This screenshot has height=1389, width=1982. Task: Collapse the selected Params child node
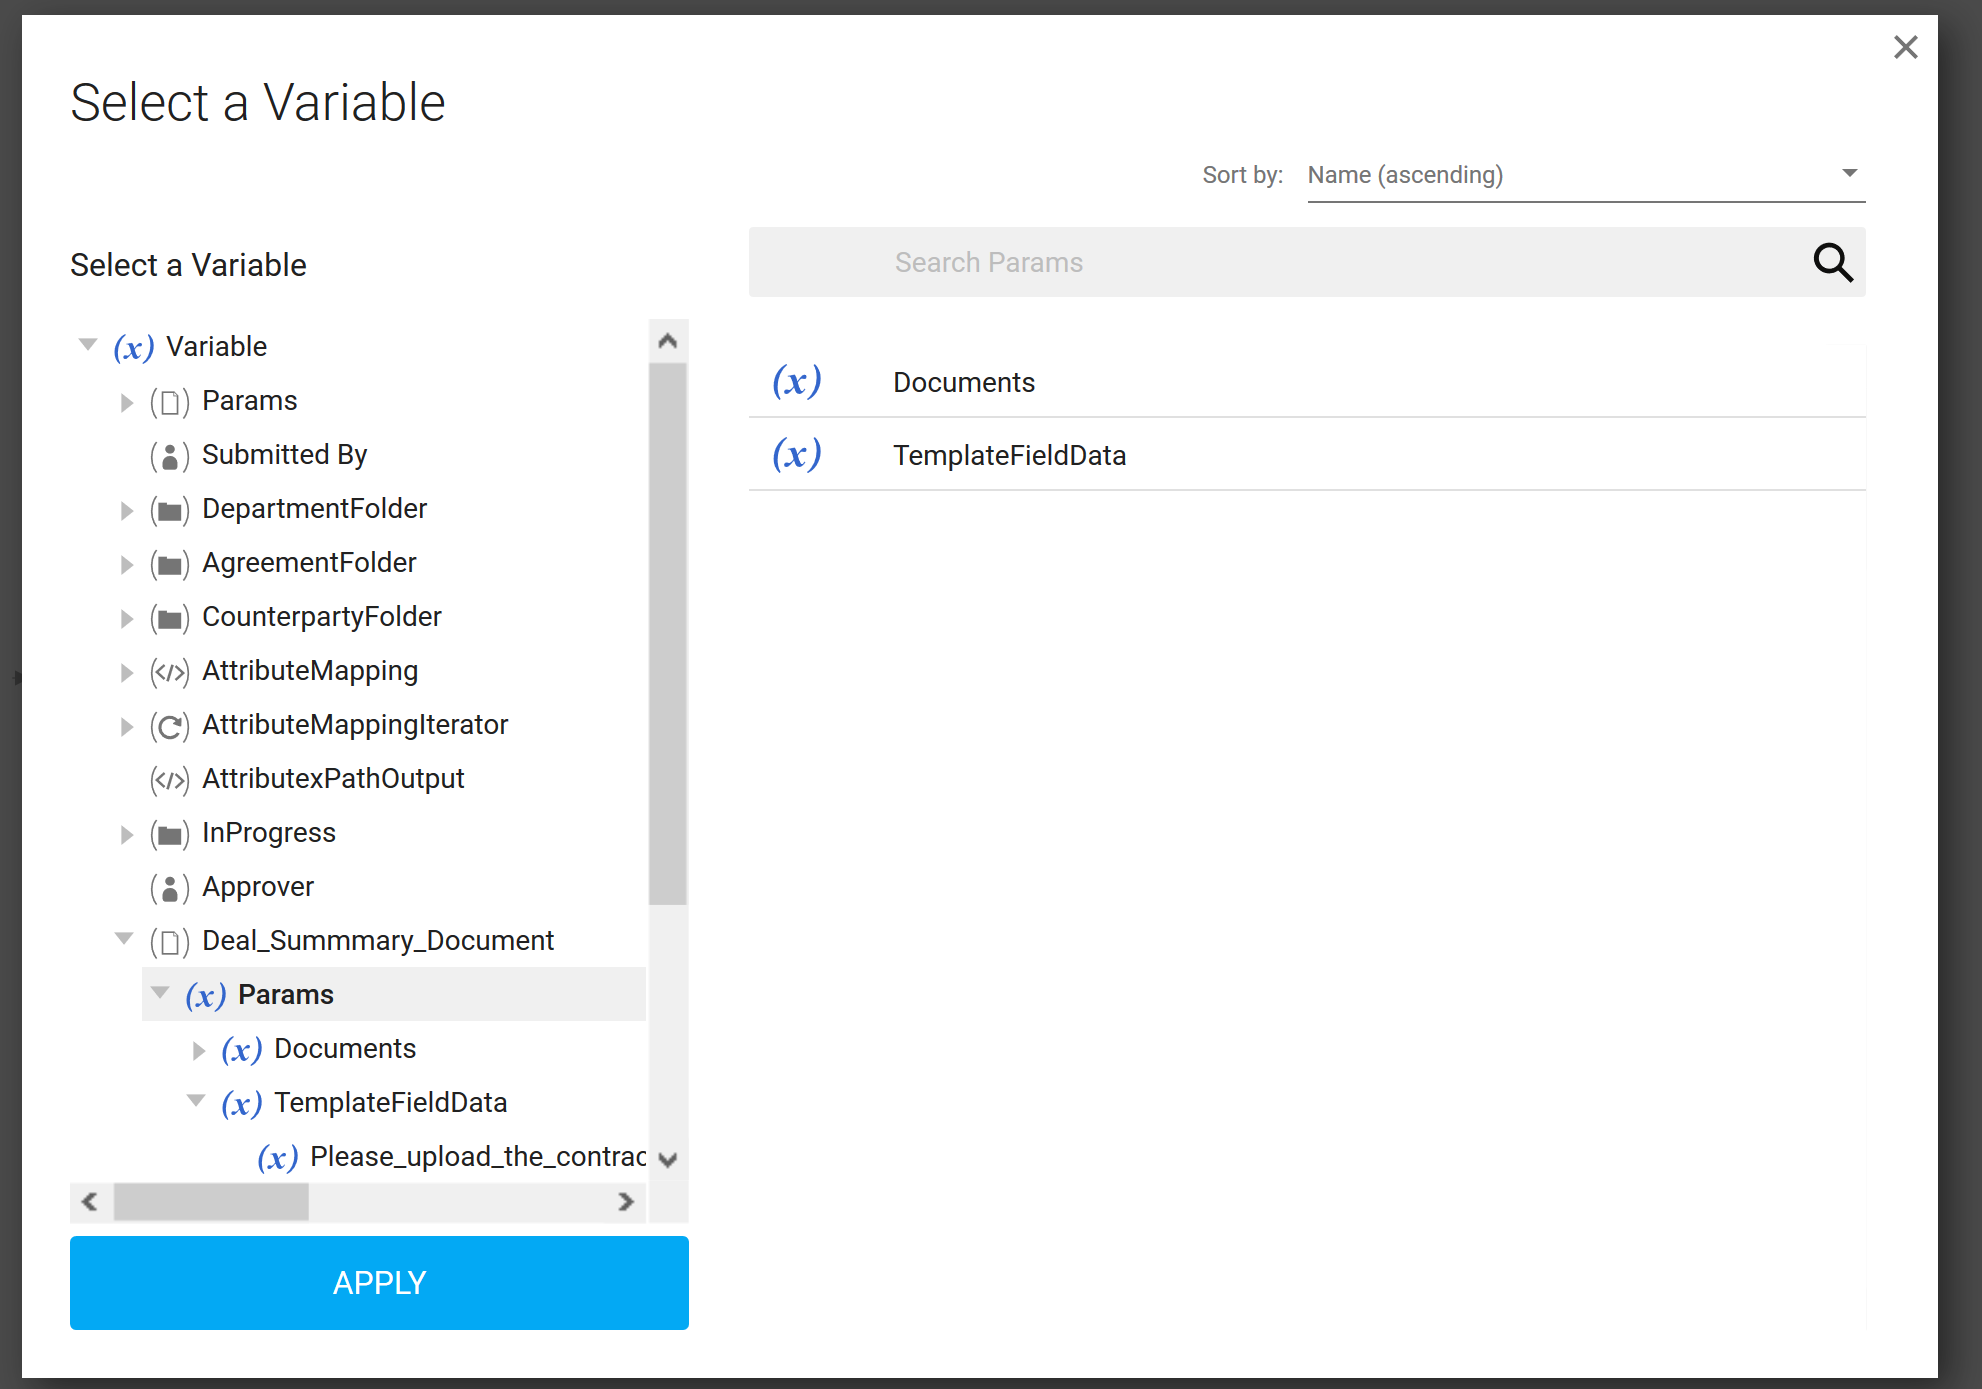160,993
